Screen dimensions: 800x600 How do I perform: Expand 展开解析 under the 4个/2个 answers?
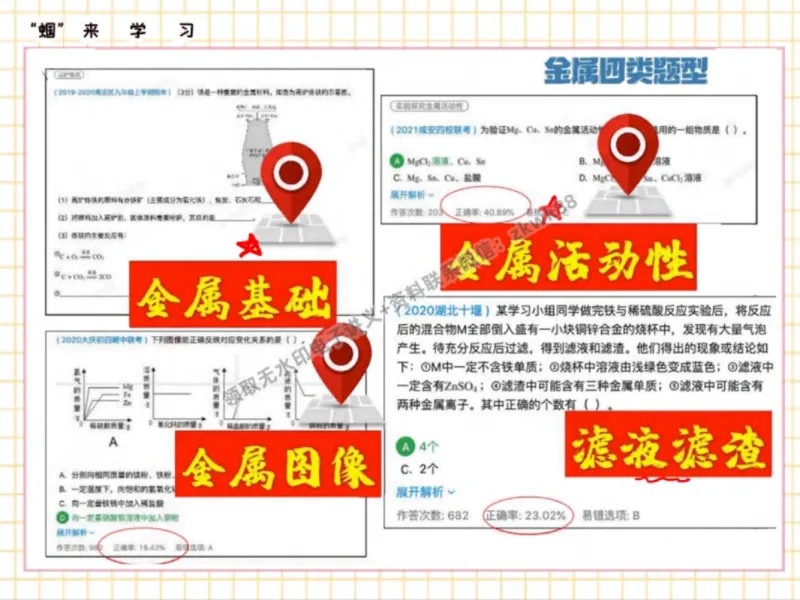point(425,492)
